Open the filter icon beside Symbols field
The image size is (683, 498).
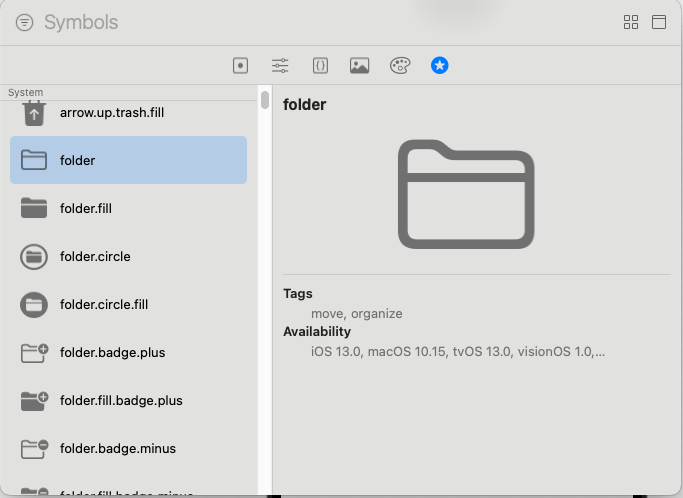(24, 22)
